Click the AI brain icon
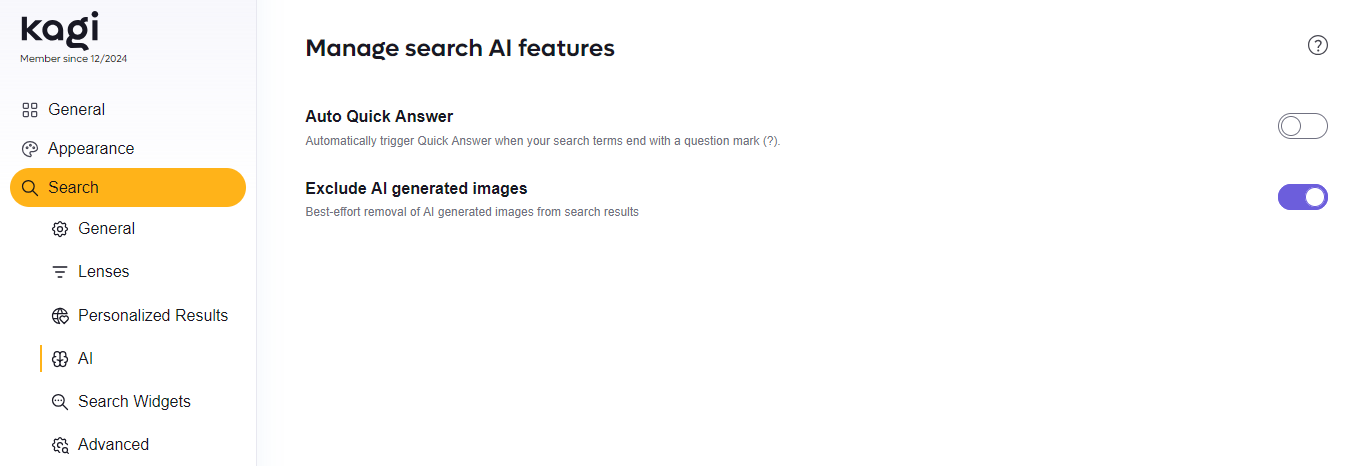The image size is (1352, 466). pyautogui.click(x=60, y=359)
